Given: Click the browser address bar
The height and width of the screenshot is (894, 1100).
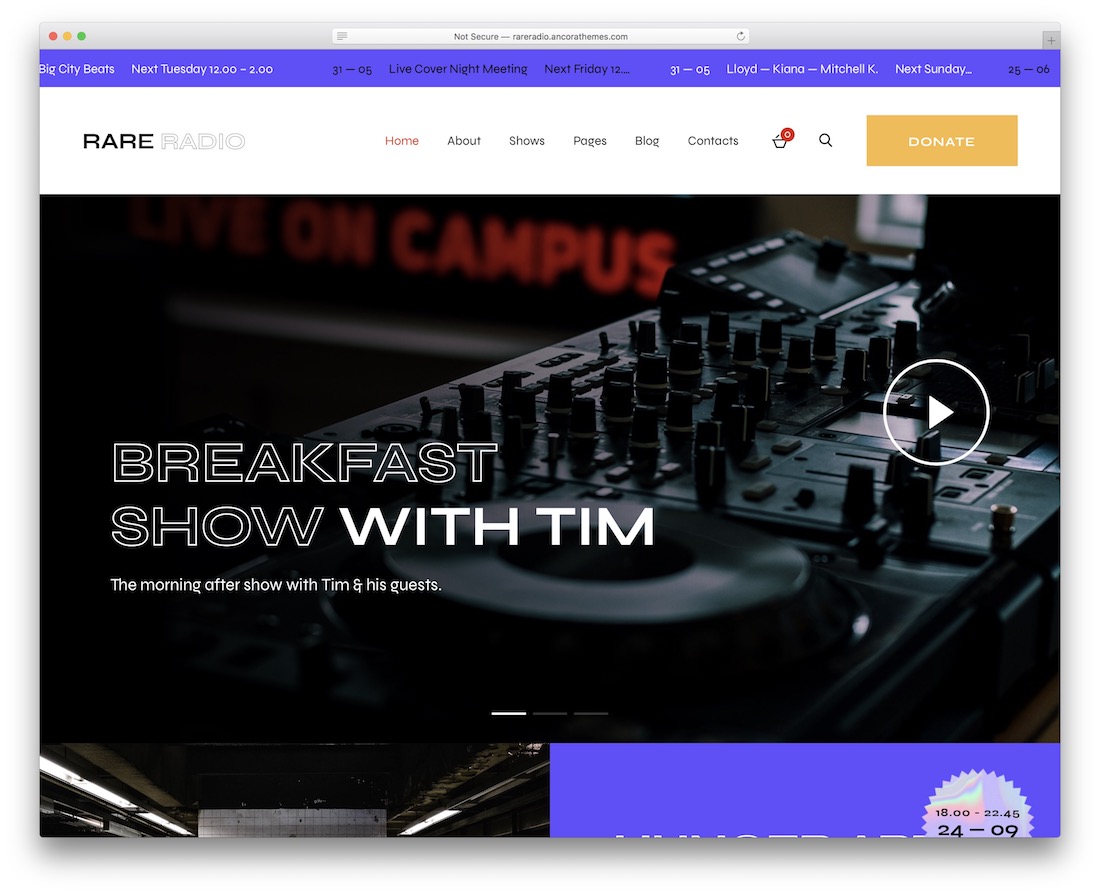Looking at the screenshot, I should 540,36.
